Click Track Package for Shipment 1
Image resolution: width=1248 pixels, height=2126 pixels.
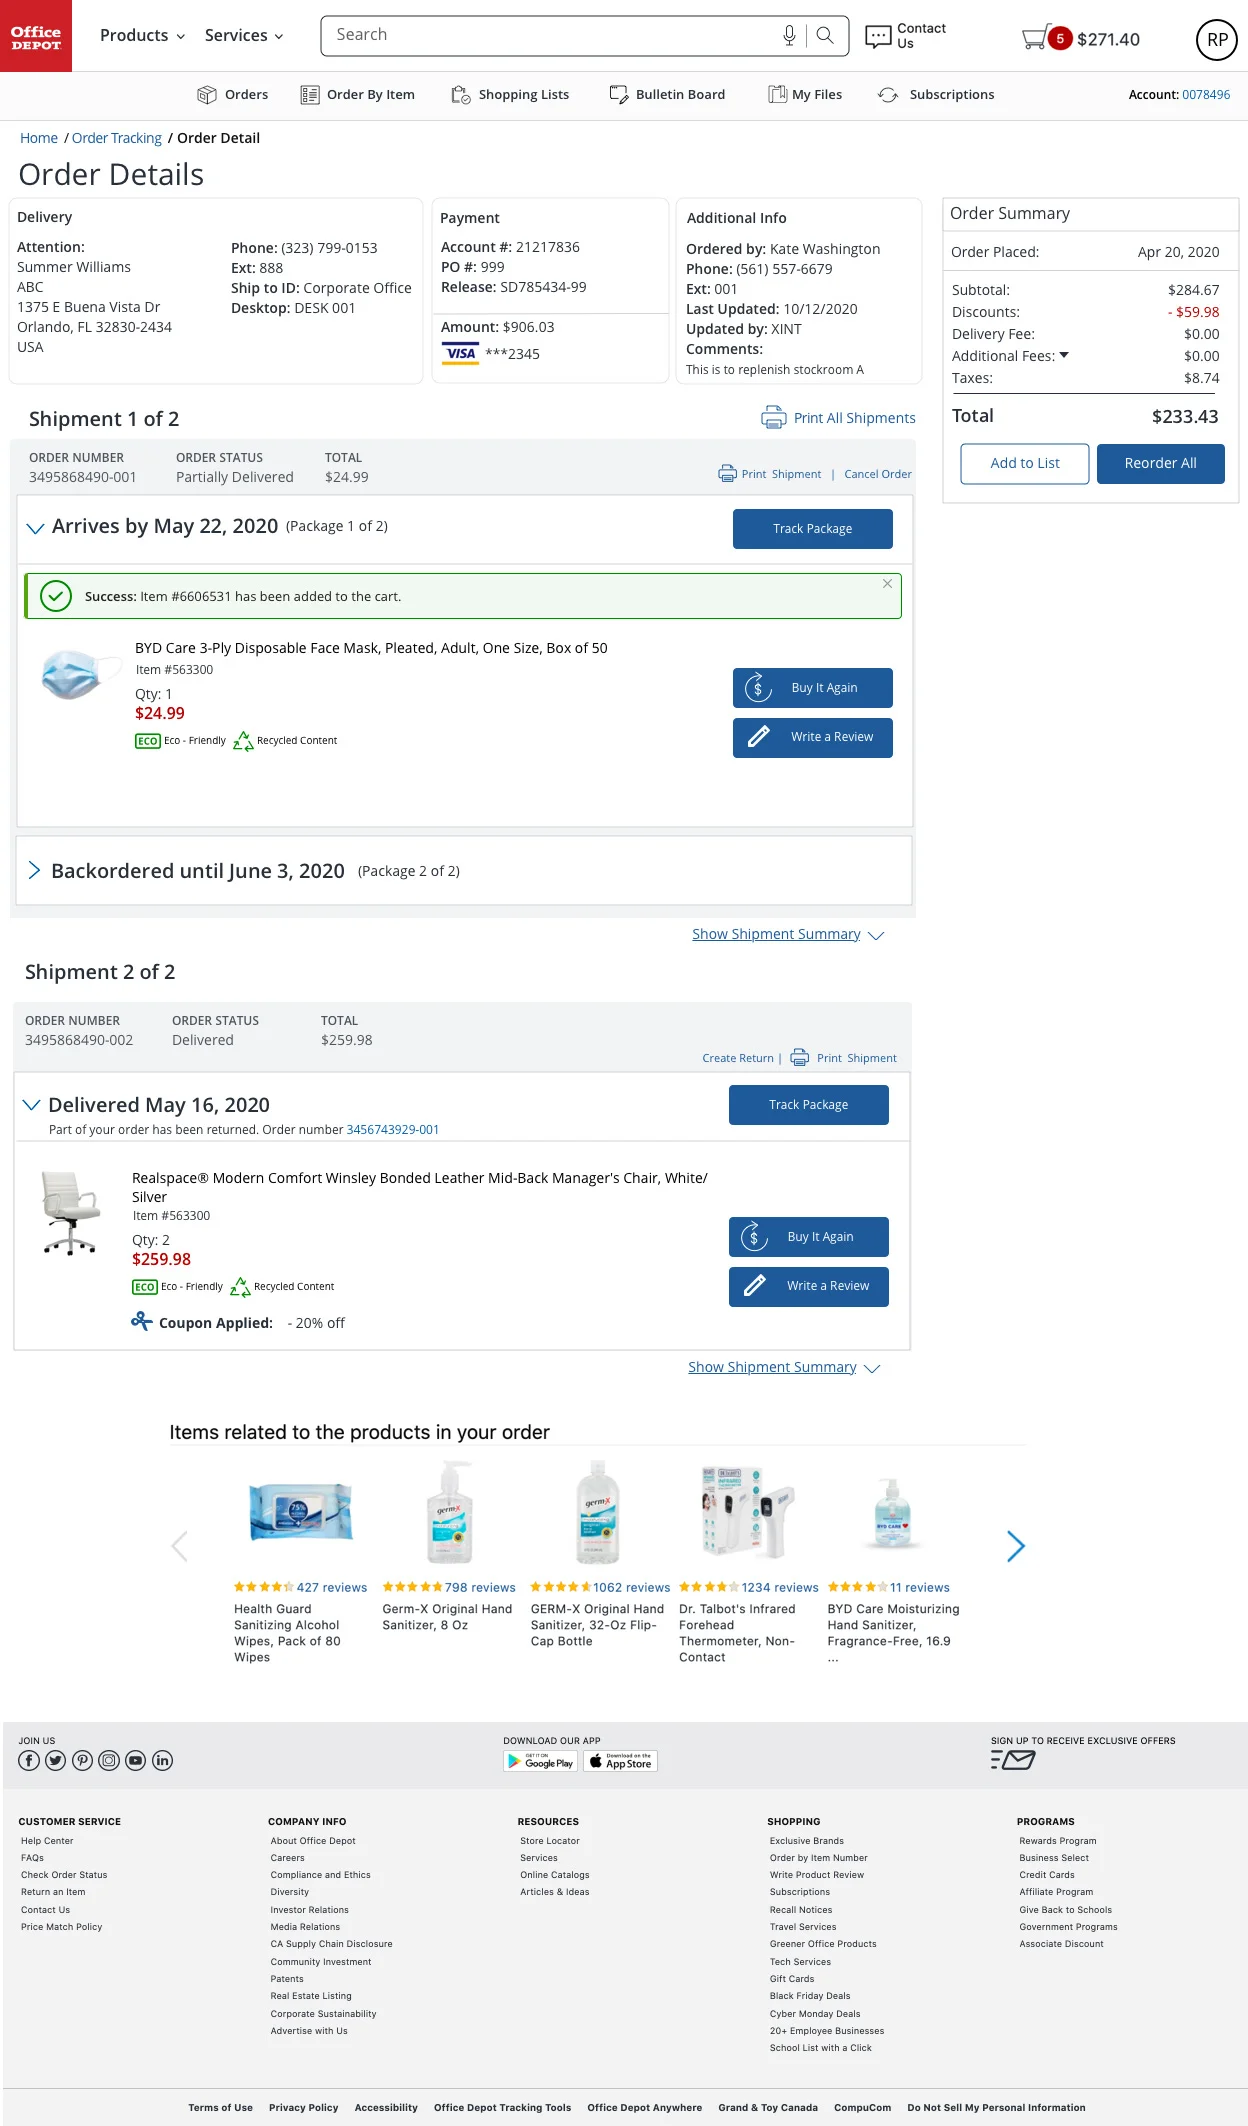click(x=813, y=529)
